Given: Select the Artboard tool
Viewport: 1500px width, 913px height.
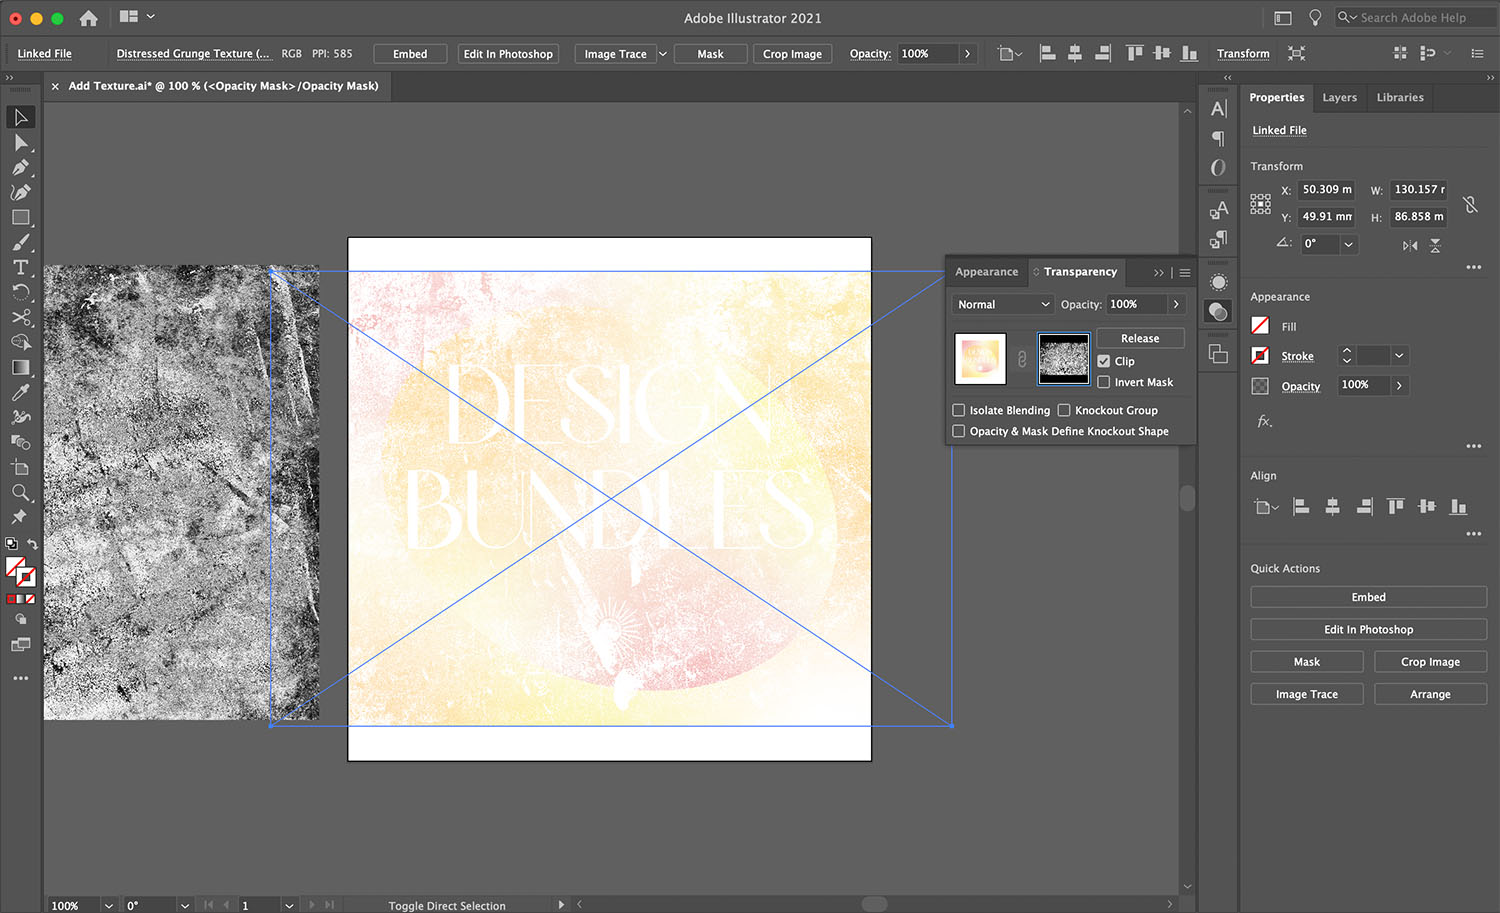Looking at the screenshot, I should (20, 467).
